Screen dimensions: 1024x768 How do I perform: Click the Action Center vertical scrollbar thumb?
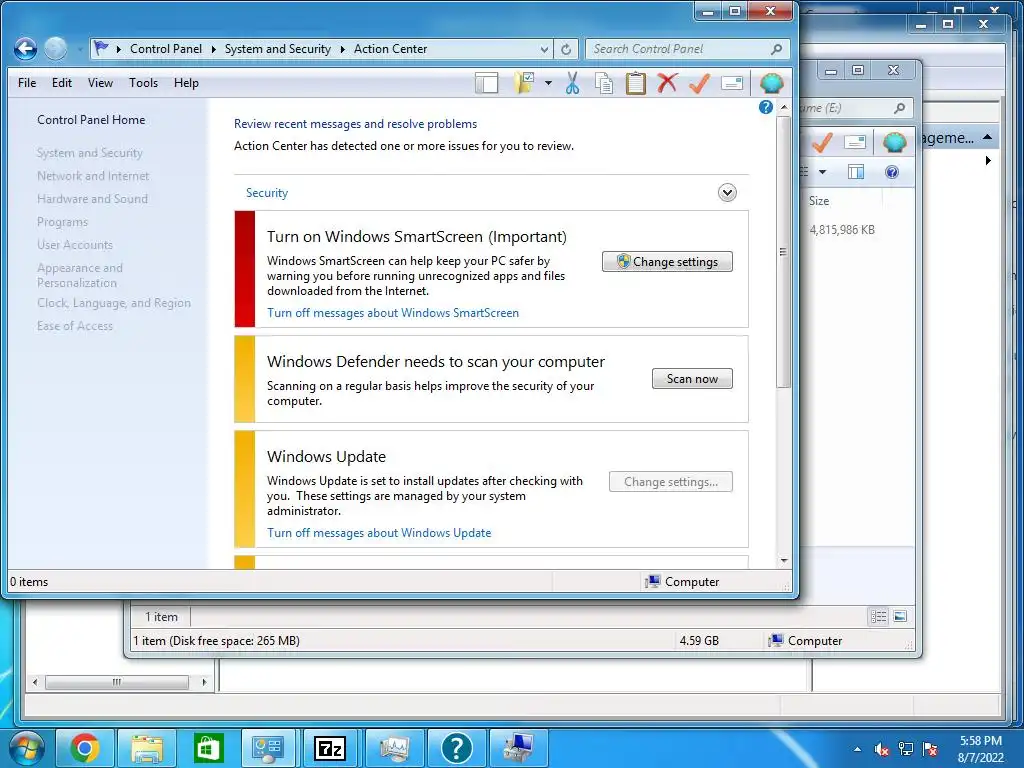point(784,252)
